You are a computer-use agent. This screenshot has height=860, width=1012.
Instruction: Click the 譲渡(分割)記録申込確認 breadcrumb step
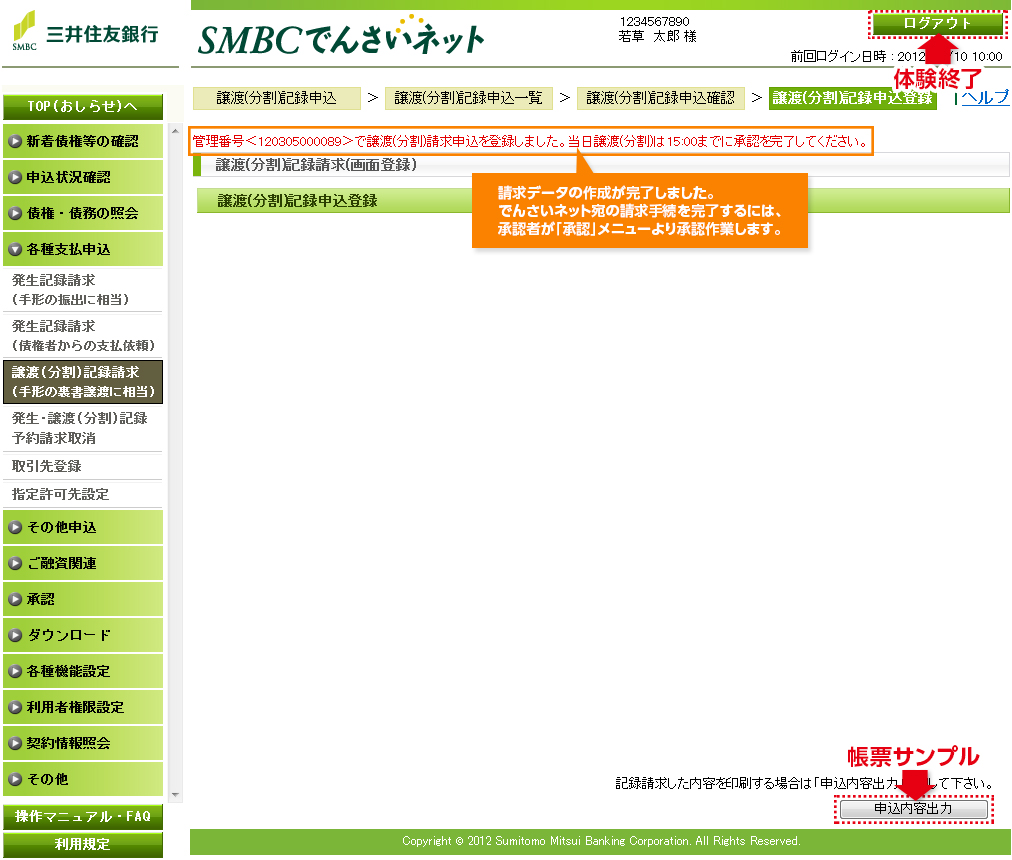[660, 98]
